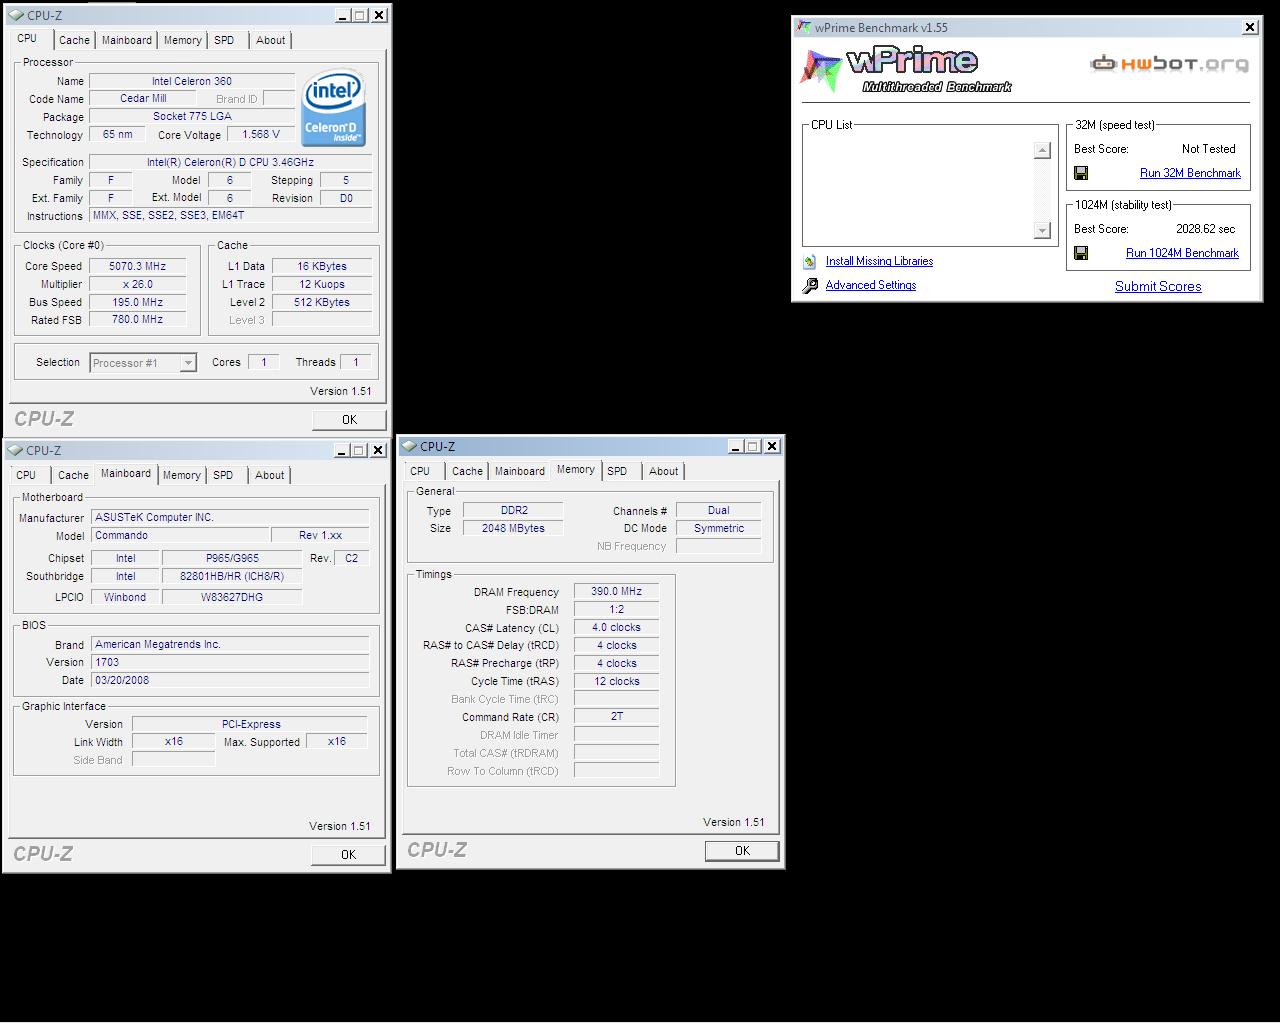
Task: Click the CPU-Z title icon in Memory window
Action: 411,446
